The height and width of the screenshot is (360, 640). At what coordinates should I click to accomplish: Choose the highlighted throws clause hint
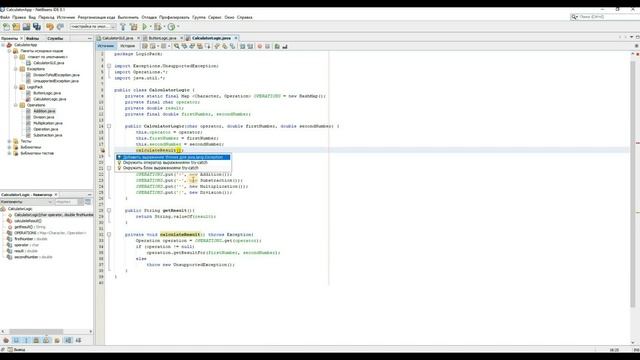click(x=173, y=157)
